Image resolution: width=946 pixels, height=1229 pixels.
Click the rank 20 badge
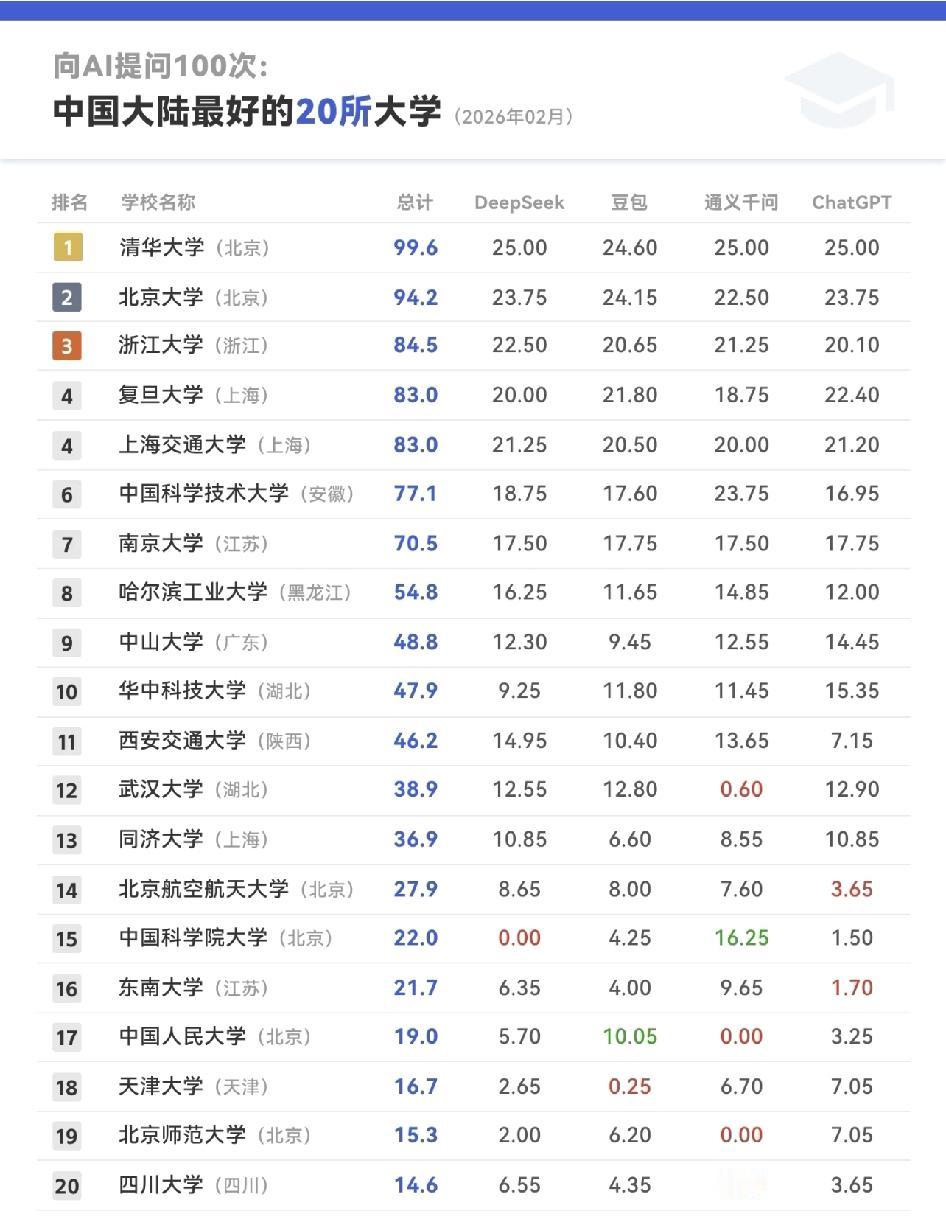point(66,1185)
